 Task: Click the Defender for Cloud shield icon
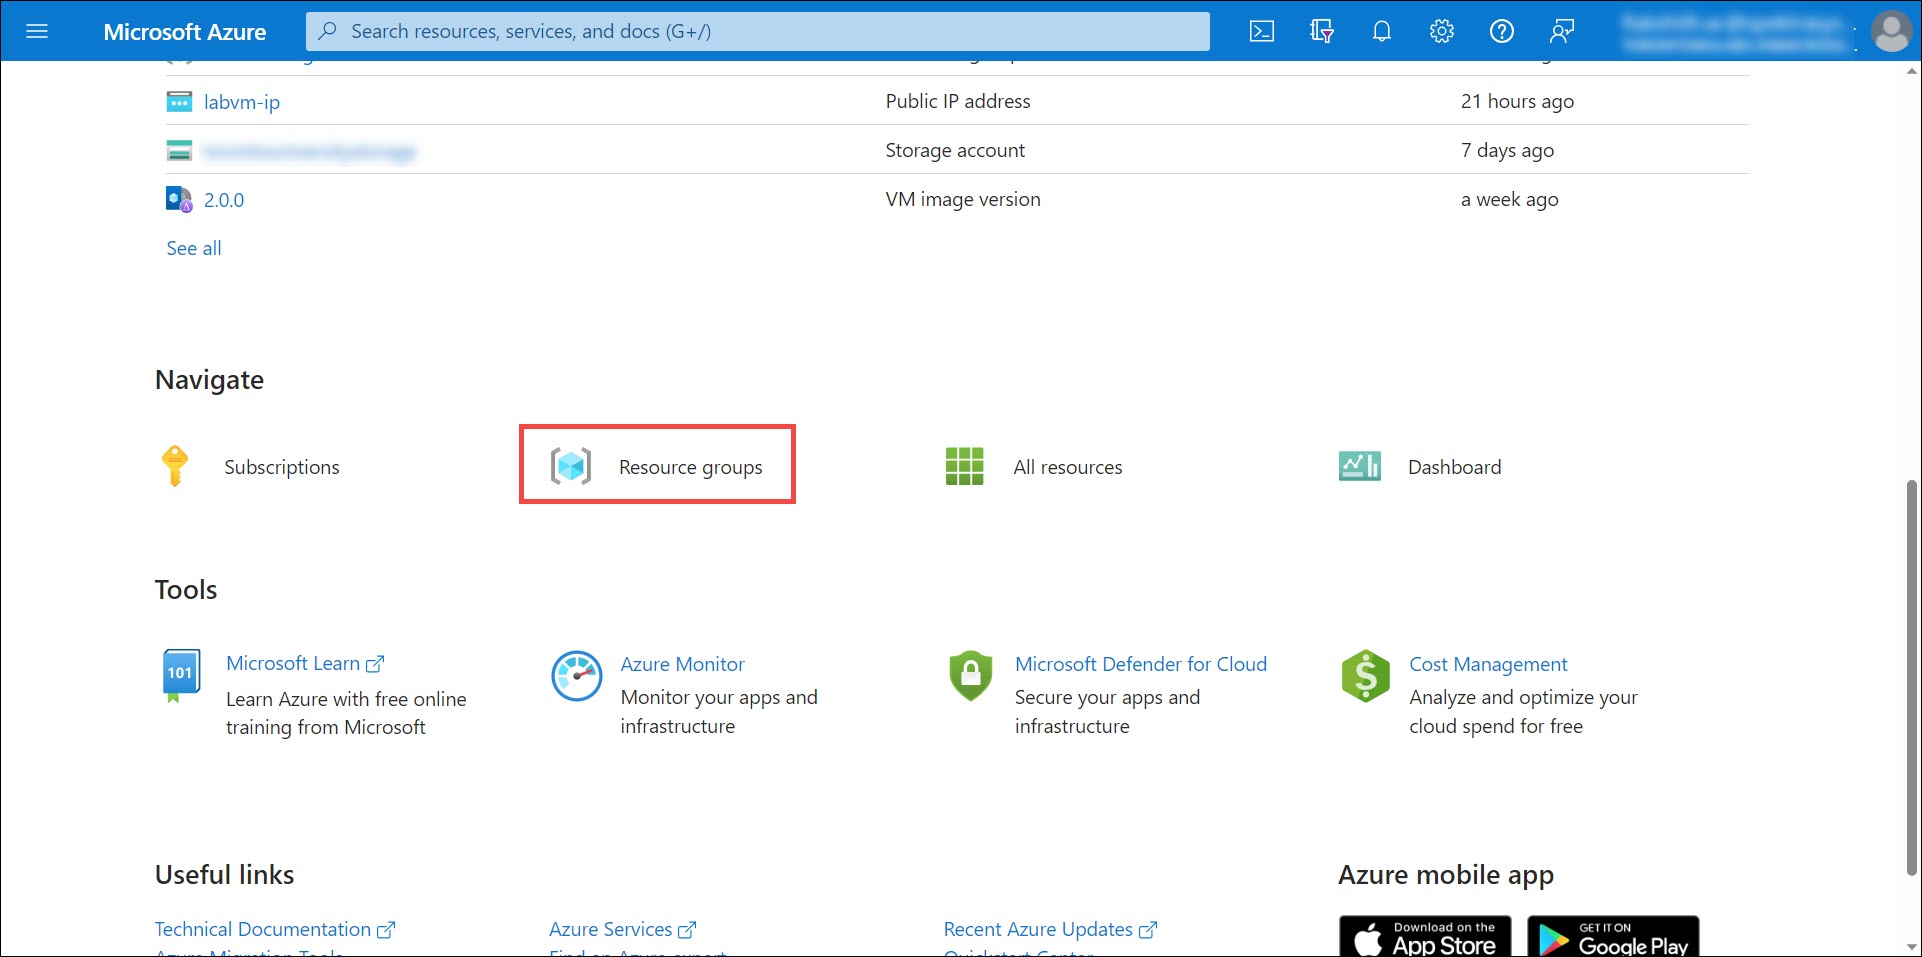pos(971,675)
